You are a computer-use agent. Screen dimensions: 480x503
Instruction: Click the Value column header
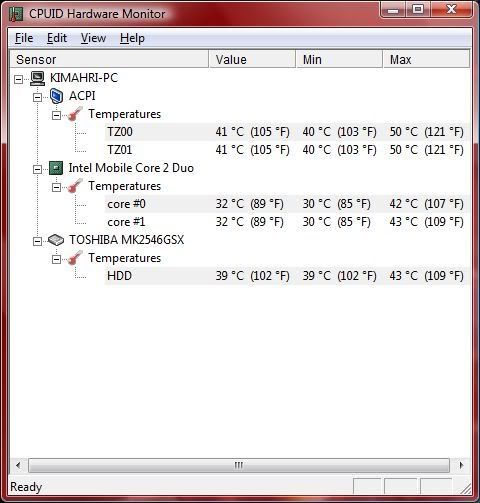252,59
